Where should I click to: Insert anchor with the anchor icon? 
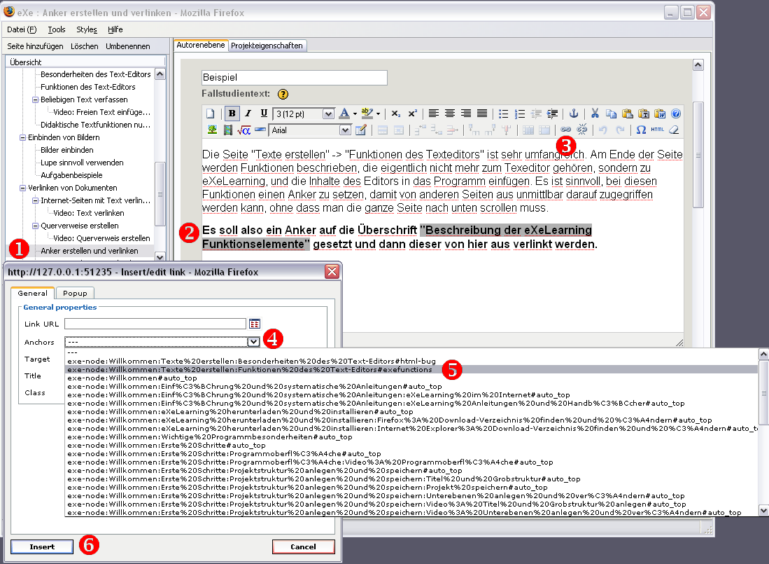pyautogui.click(x=573, y=114)
